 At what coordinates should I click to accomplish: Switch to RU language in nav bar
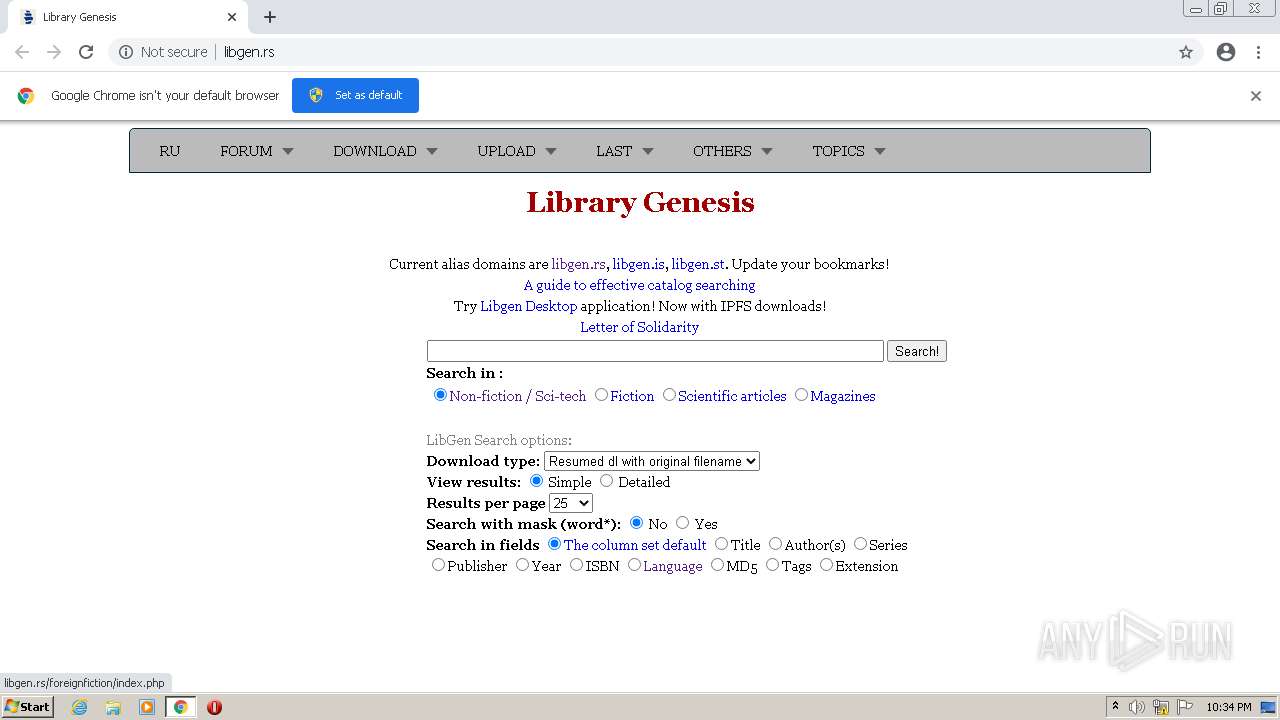pyautogui.click(x=170, y=151)
